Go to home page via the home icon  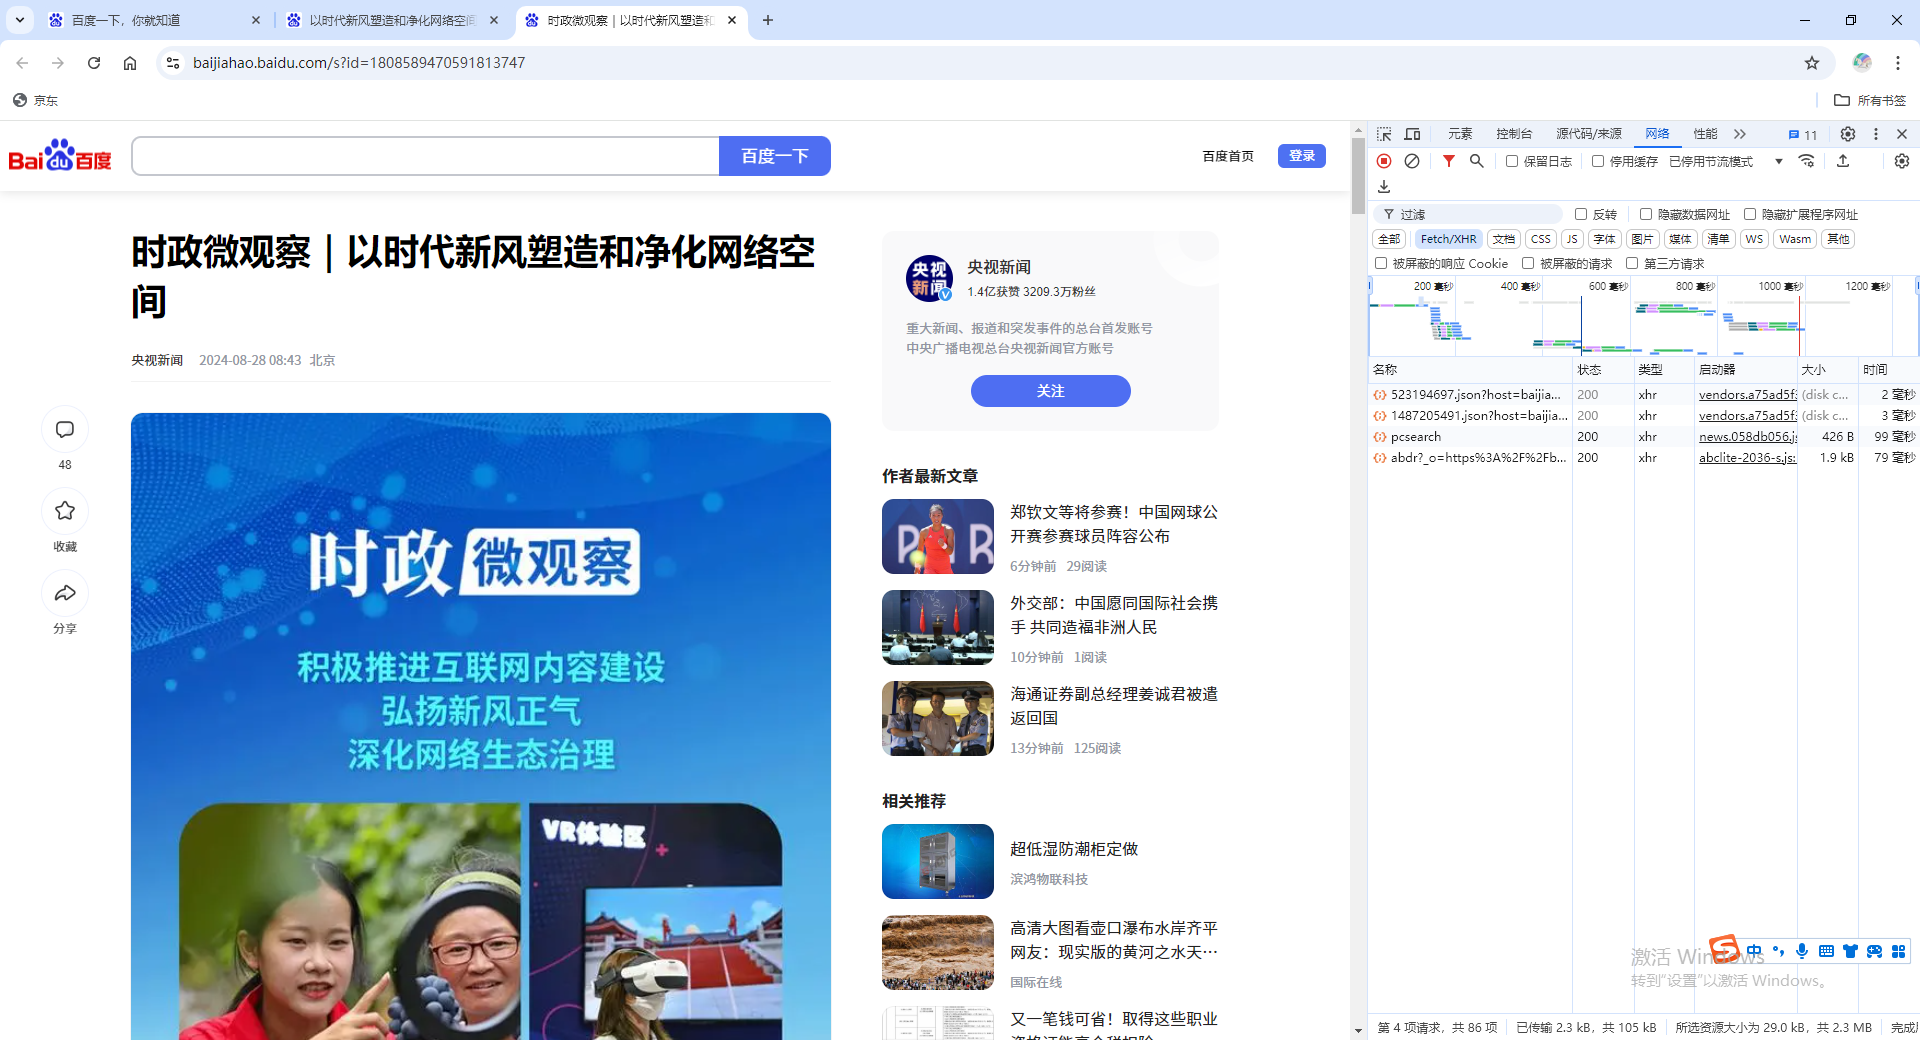[130, 63]
